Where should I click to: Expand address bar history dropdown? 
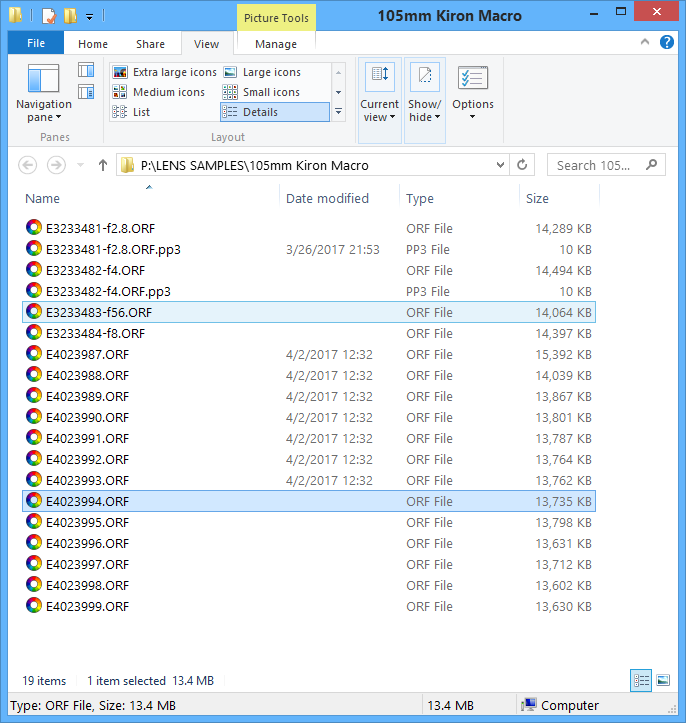pyautogui.click(x=500, y=165)
